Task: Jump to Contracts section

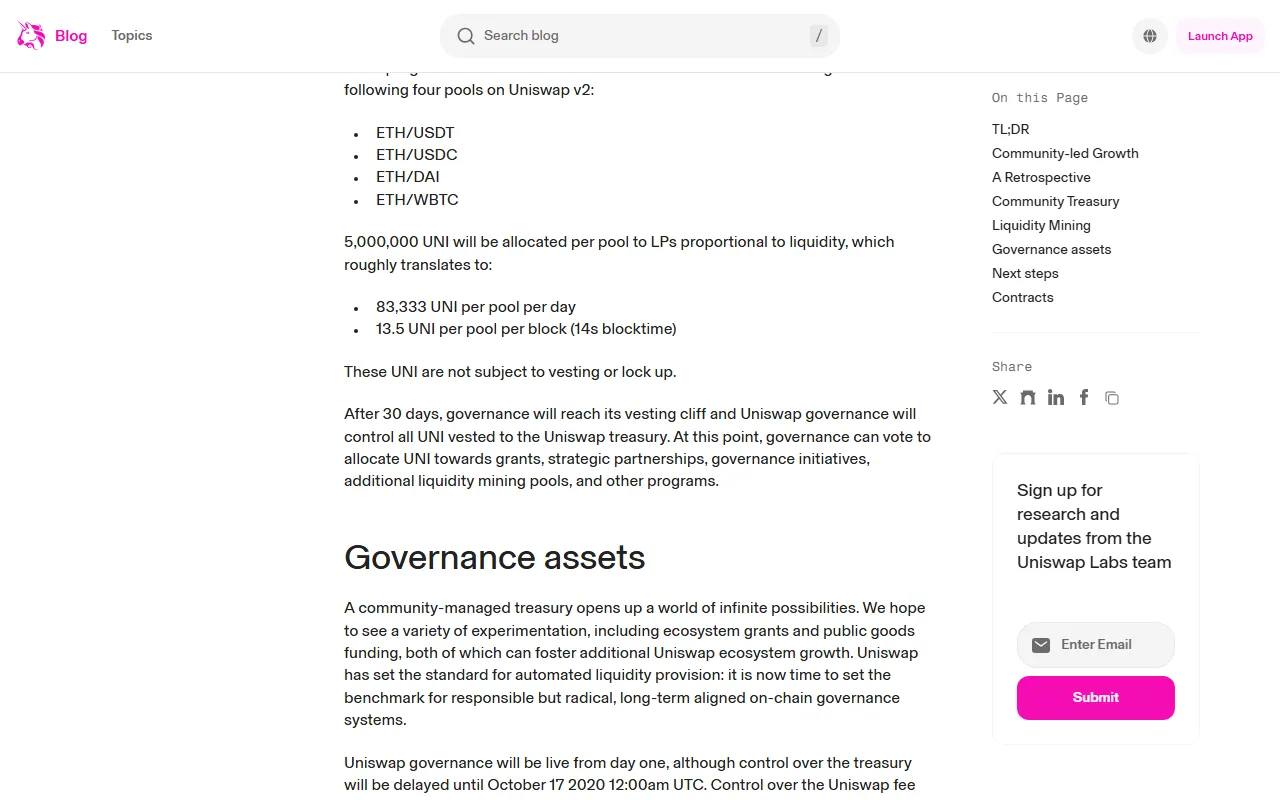Action: (x=1022, y=297)
